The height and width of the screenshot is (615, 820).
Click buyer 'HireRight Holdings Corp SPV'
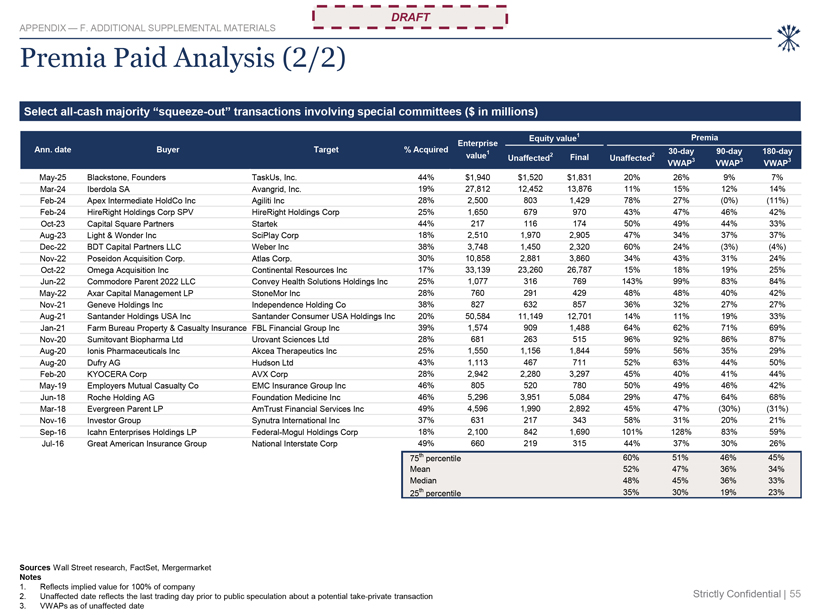click(140, 212)
